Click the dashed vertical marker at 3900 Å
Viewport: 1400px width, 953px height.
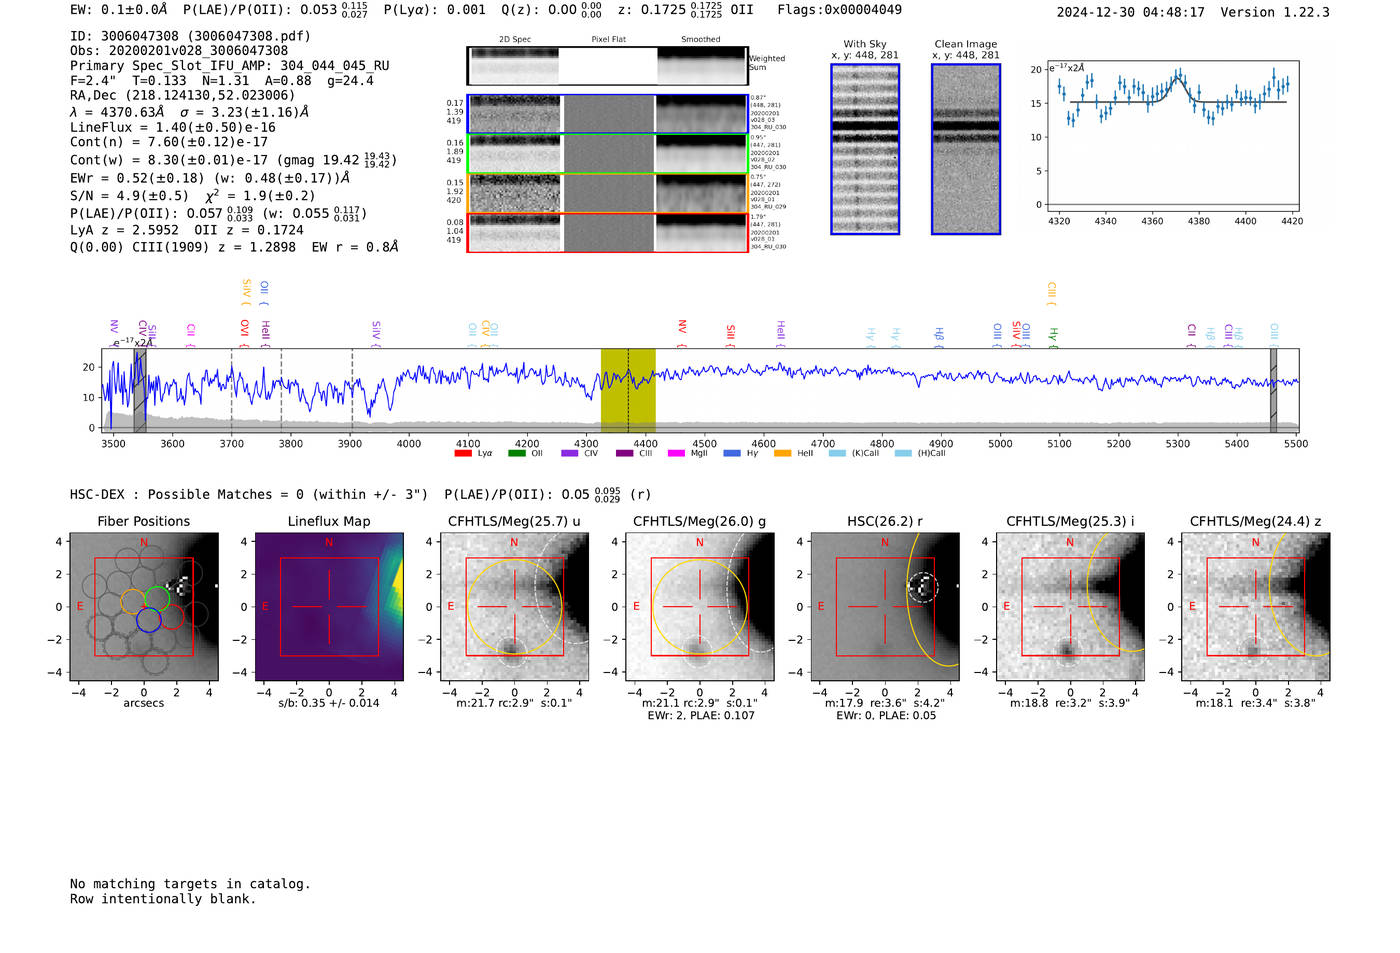[352, 390]
